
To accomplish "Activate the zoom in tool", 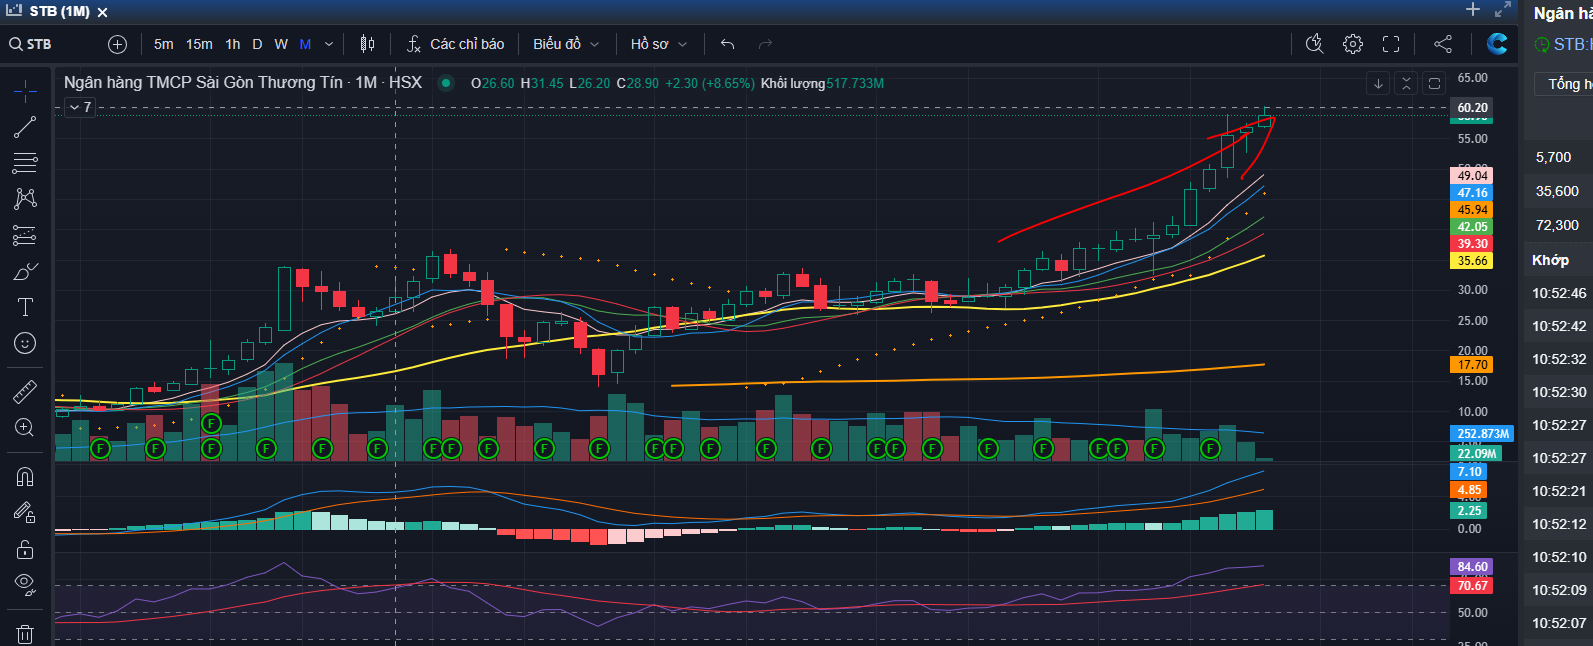I will coord(25,427).
